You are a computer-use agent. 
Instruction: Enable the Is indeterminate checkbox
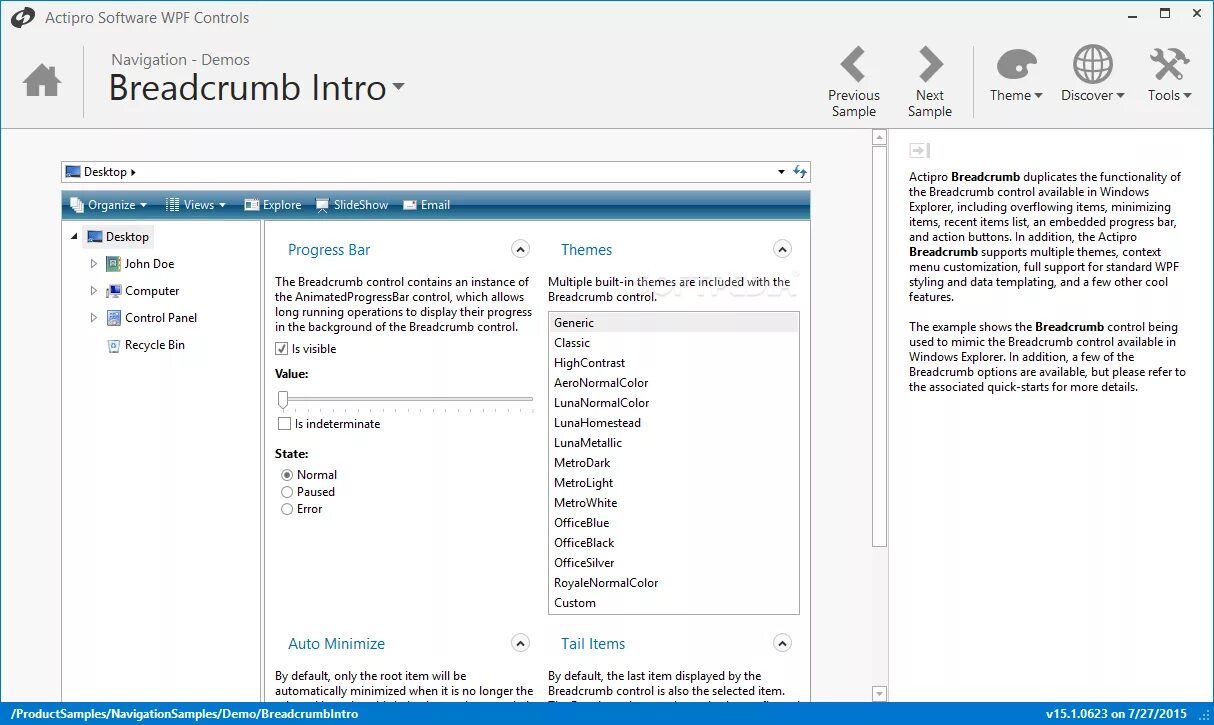[284, 424]
